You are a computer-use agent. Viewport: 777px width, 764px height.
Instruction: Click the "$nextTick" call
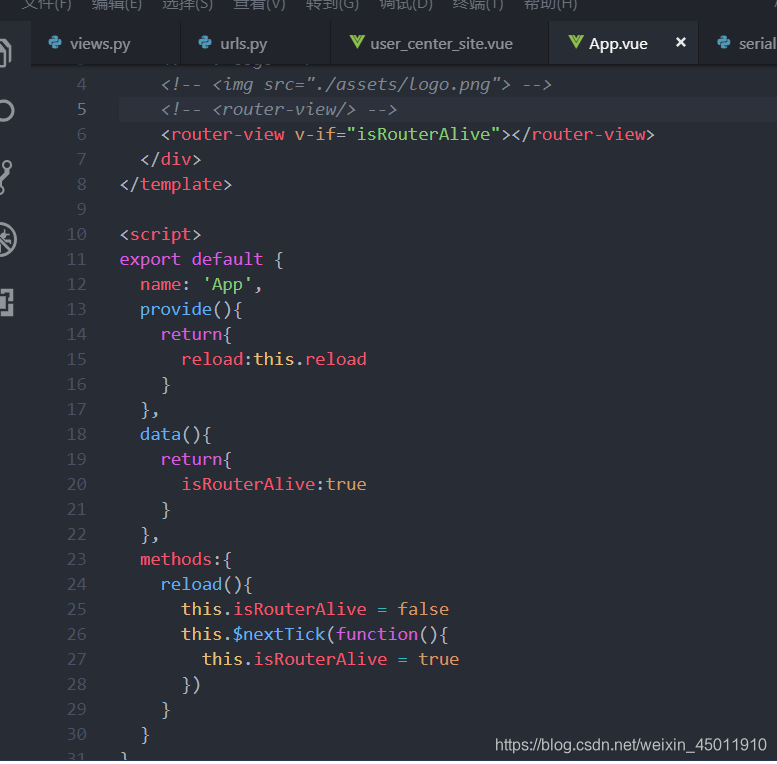pyautogui.click(x=279, y=634)
